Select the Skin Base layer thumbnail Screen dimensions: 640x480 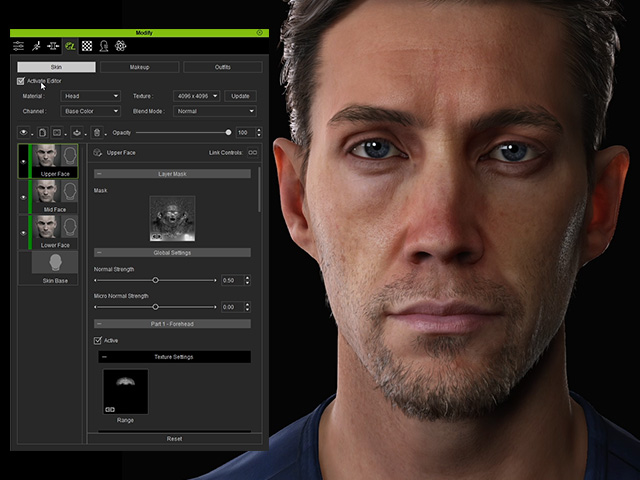(x=55, y=263)
